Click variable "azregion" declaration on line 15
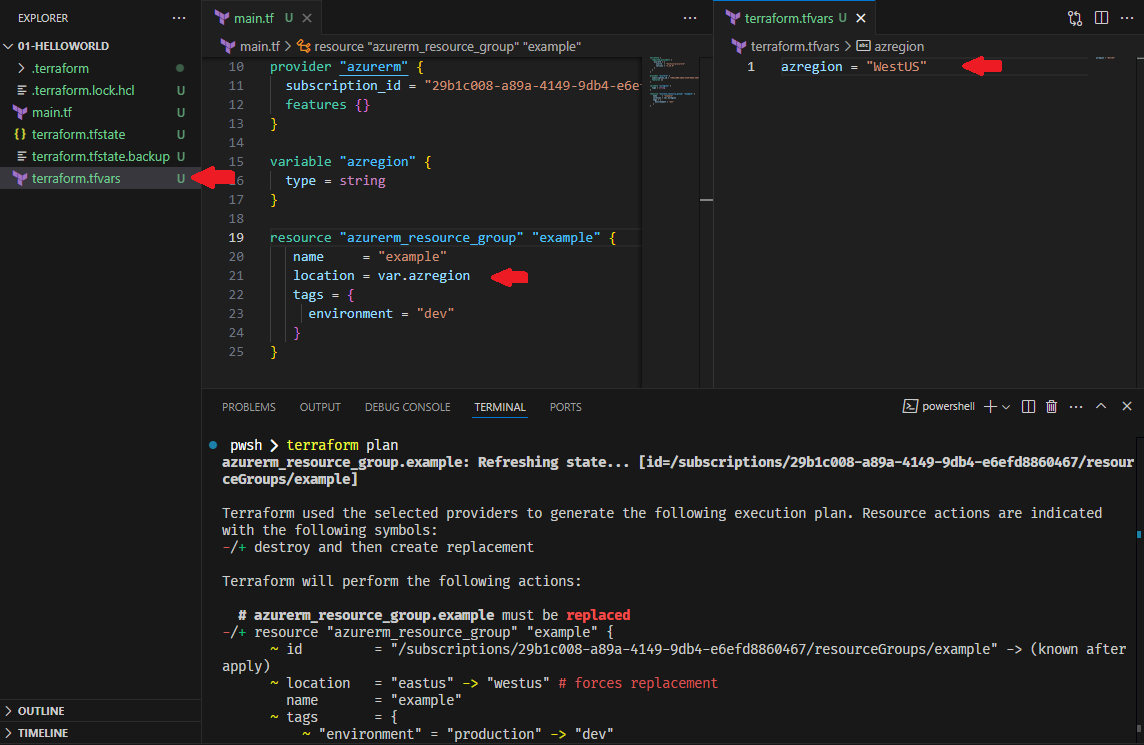 coord(350,161)
